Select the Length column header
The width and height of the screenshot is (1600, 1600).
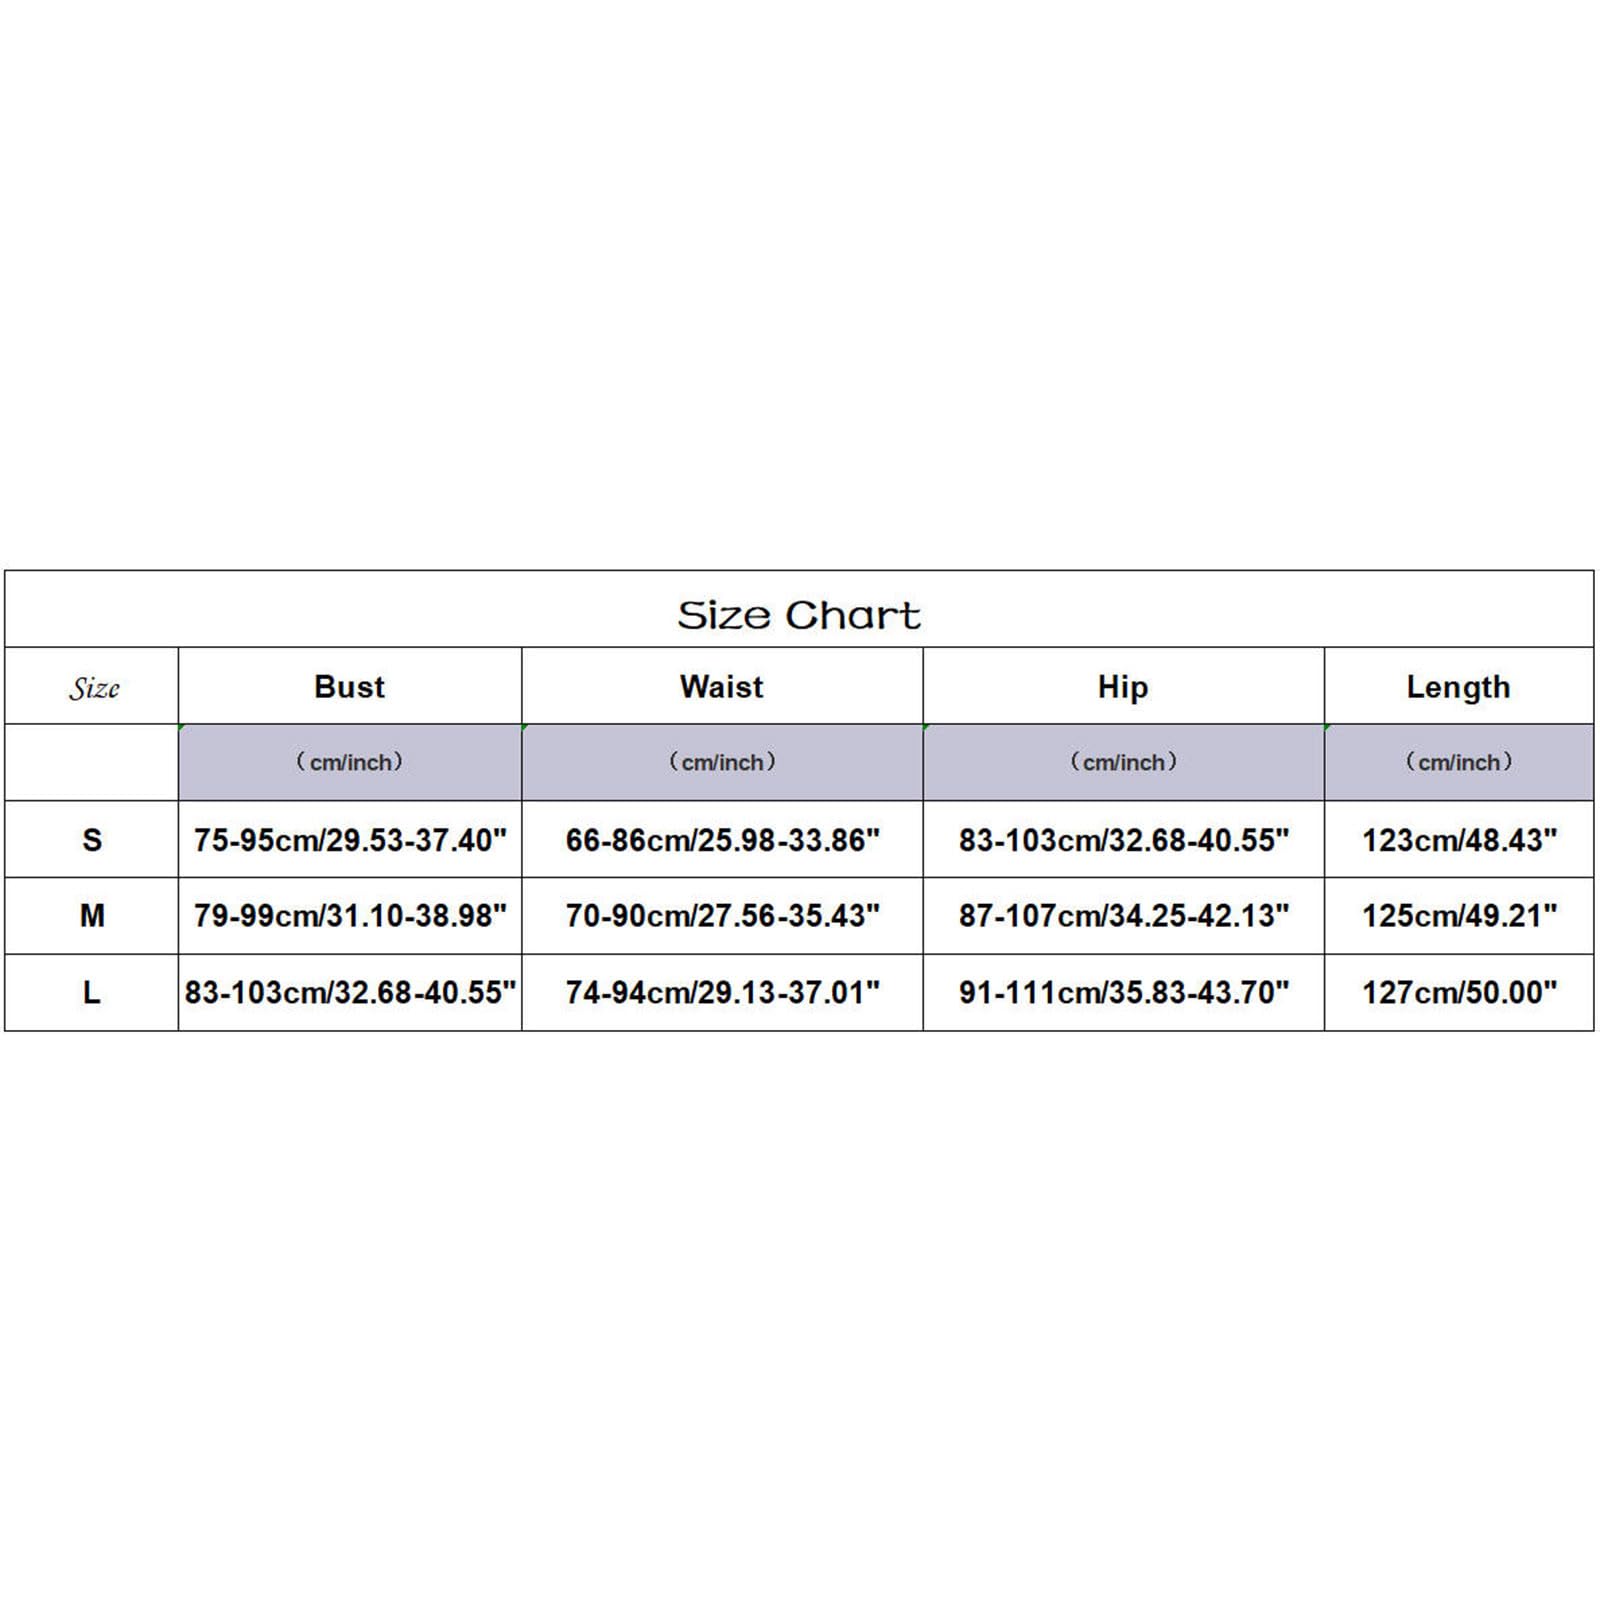[x=1458, y=686]
